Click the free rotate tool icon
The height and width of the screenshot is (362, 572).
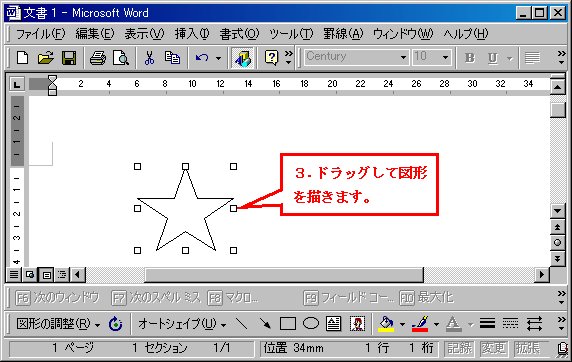coord(115,324)
